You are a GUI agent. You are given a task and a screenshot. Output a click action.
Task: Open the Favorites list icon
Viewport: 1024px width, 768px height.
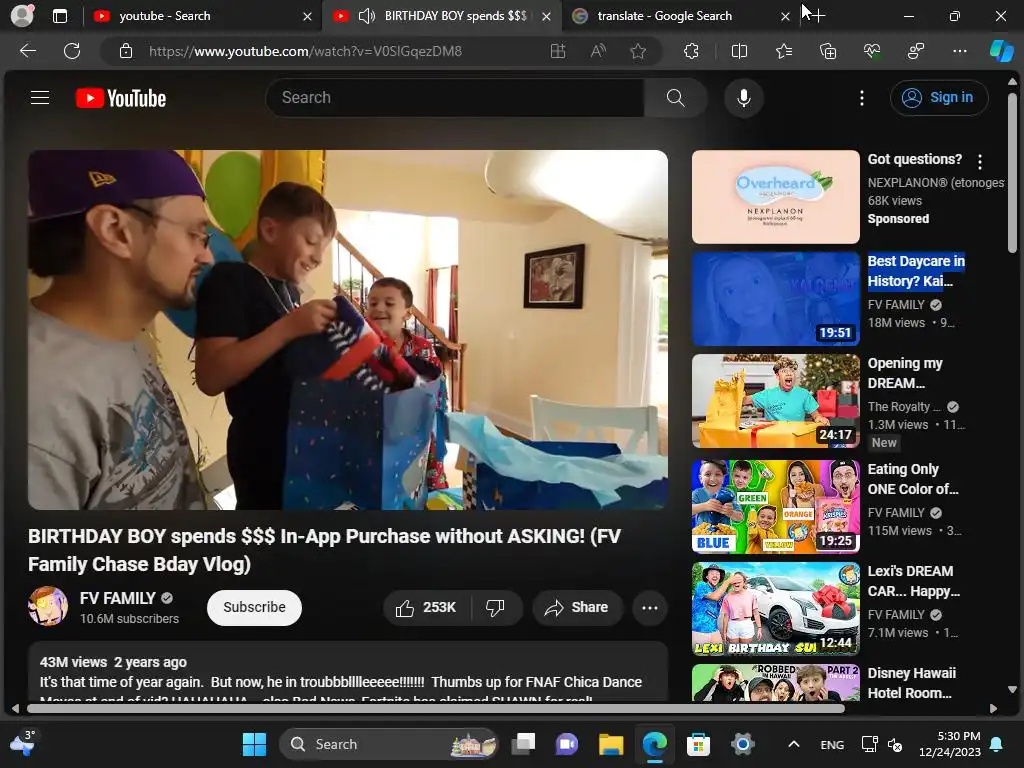pyautogui.click(x=784, y=51)
